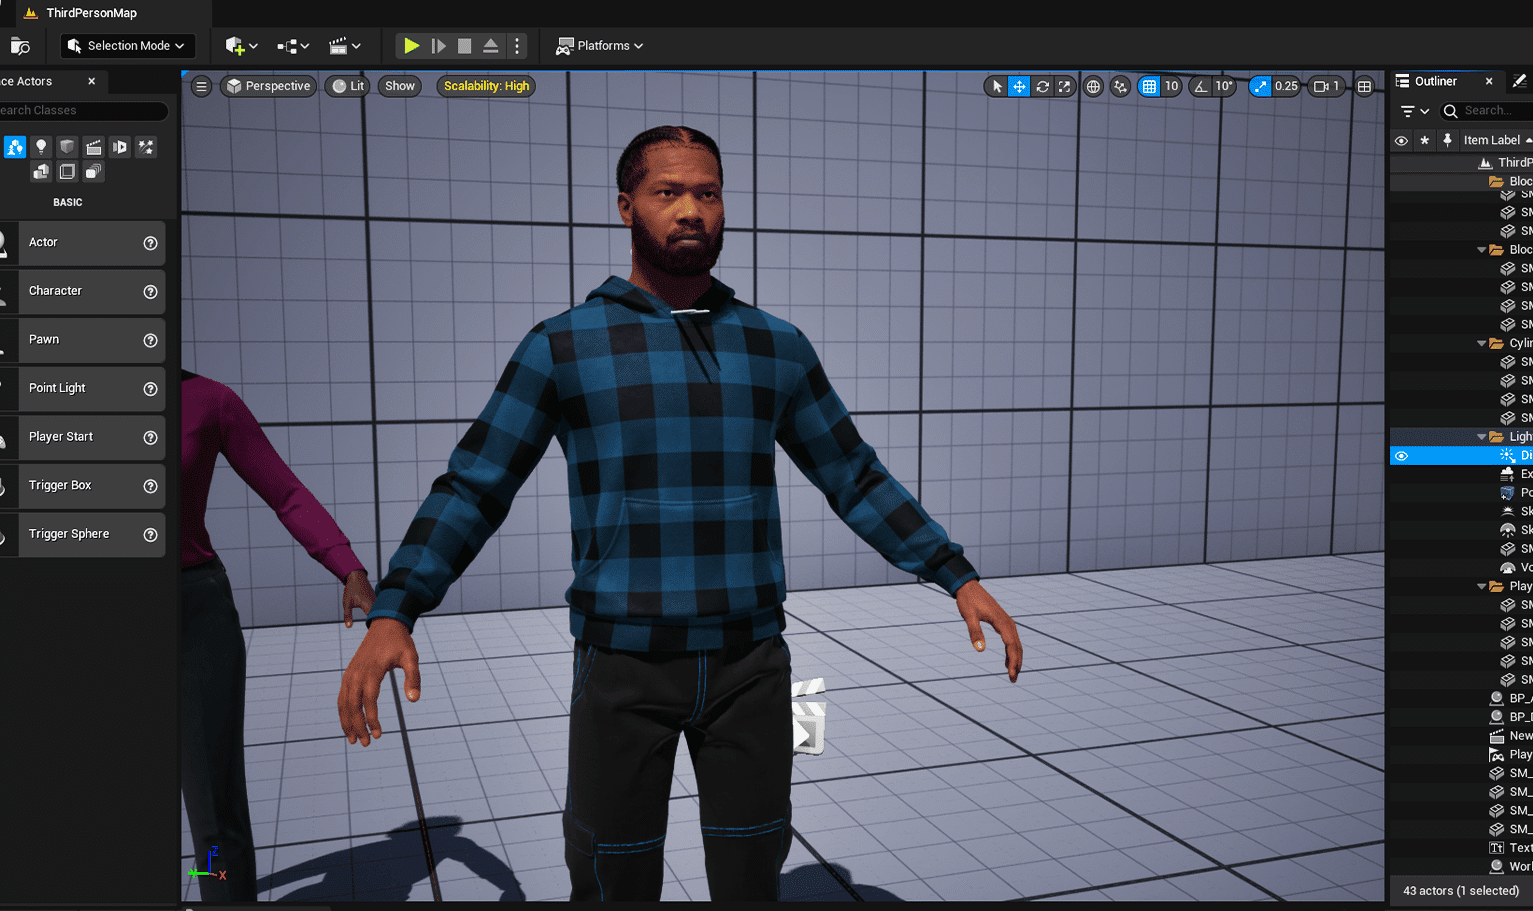Image resolution: width=1533 pixels, height=911 pixels.
Task: Toggle world/local coordinate space globe
Action: [1093, 87]
